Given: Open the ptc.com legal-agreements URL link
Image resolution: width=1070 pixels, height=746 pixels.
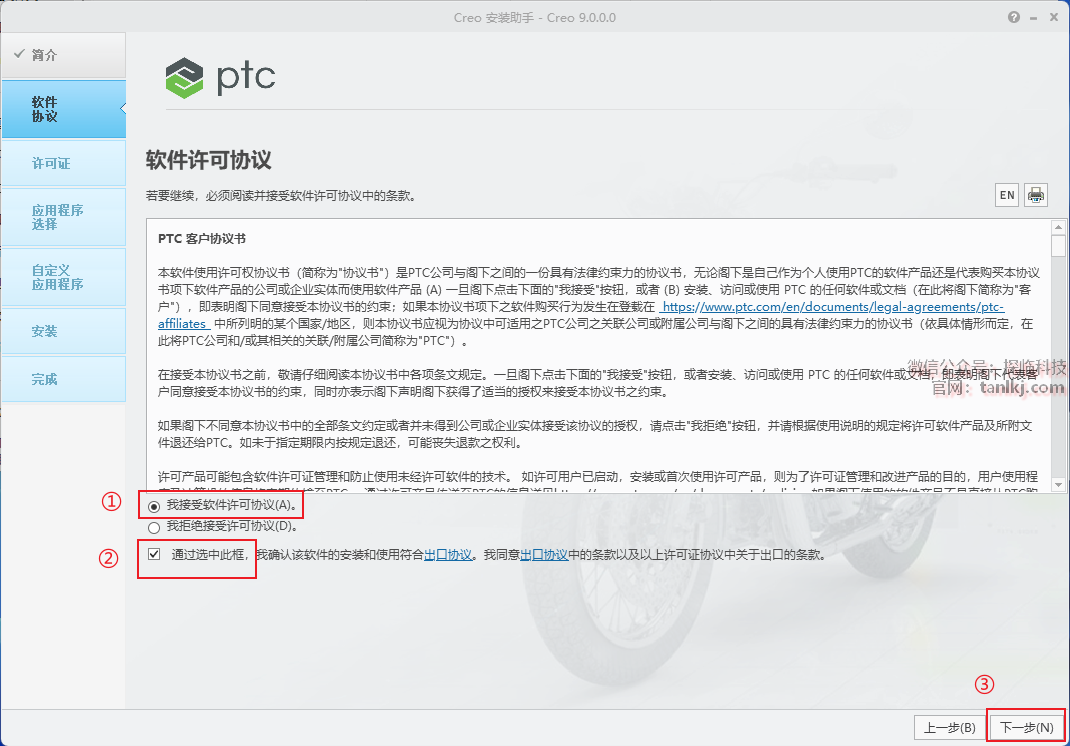Looking at the screenshot, I should (x=833, y=307).
